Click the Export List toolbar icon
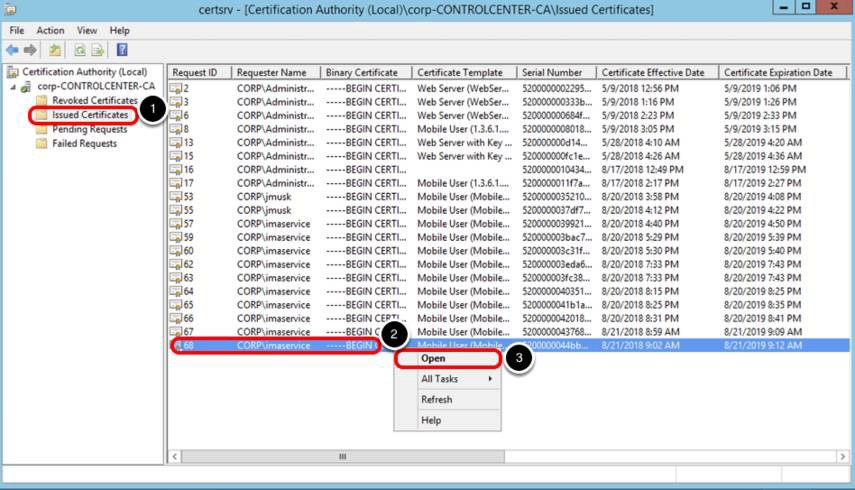The height and width of the screenshot is (490, 855). point(98,50)
